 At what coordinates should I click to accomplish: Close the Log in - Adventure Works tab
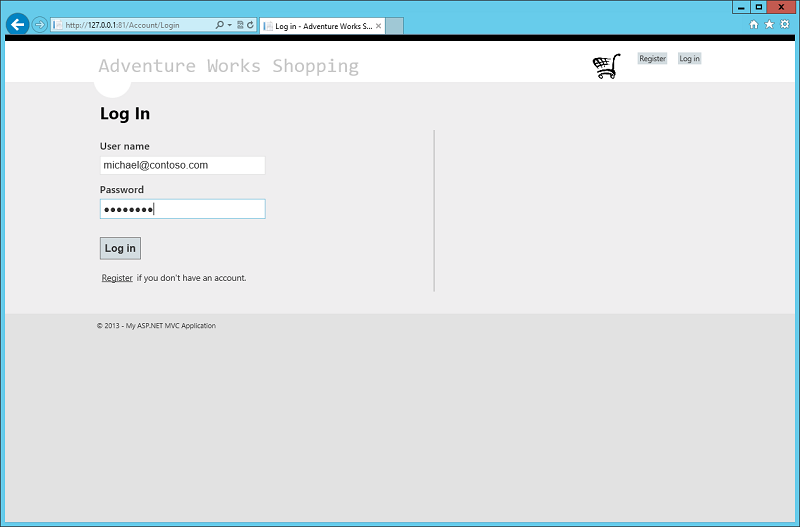[x=378, y=26]
